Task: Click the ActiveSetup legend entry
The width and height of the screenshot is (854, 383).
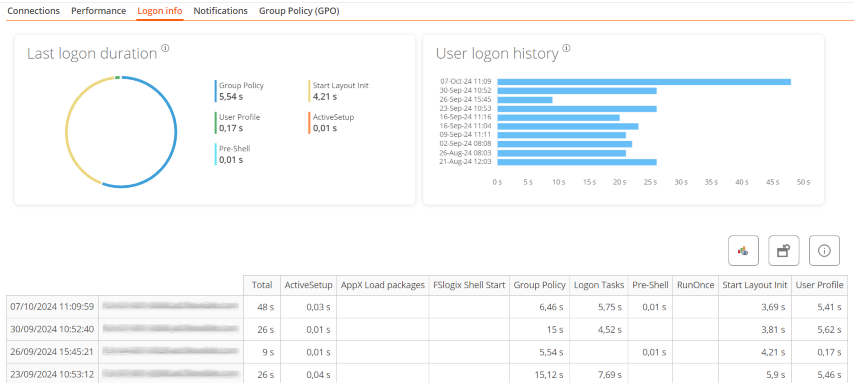Action: 332,123
